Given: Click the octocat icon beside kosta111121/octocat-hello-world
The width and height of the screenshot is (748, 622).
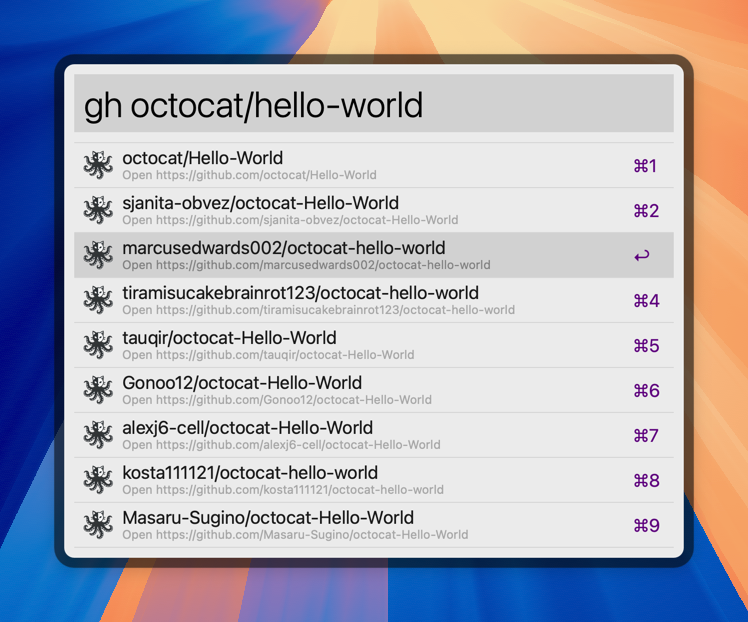Looking at the screenshot, I should tap(98, 480).
